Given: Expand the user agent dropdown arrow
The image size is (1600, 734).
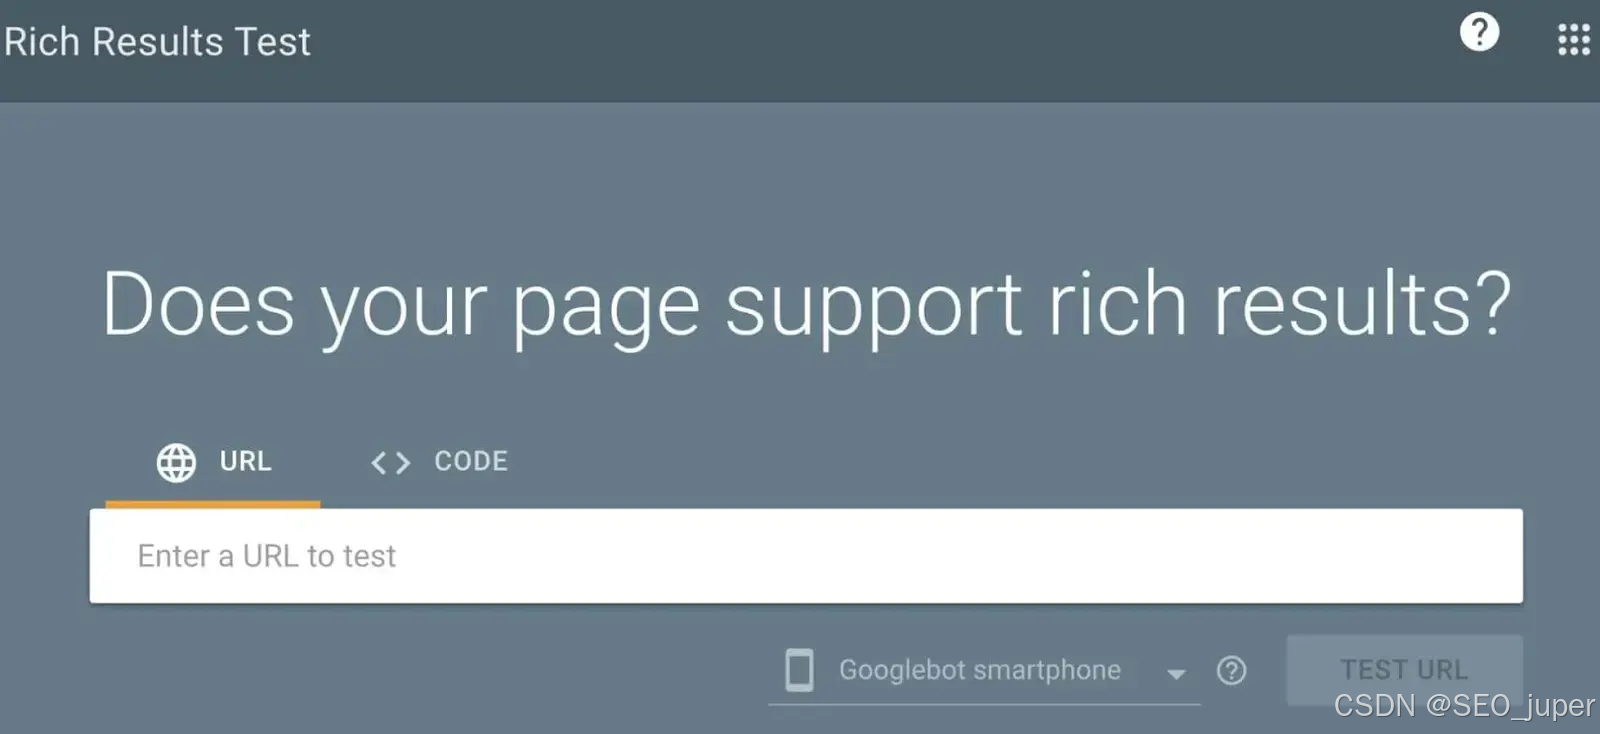Looking at the screenshot, I should pos(1176,673).
